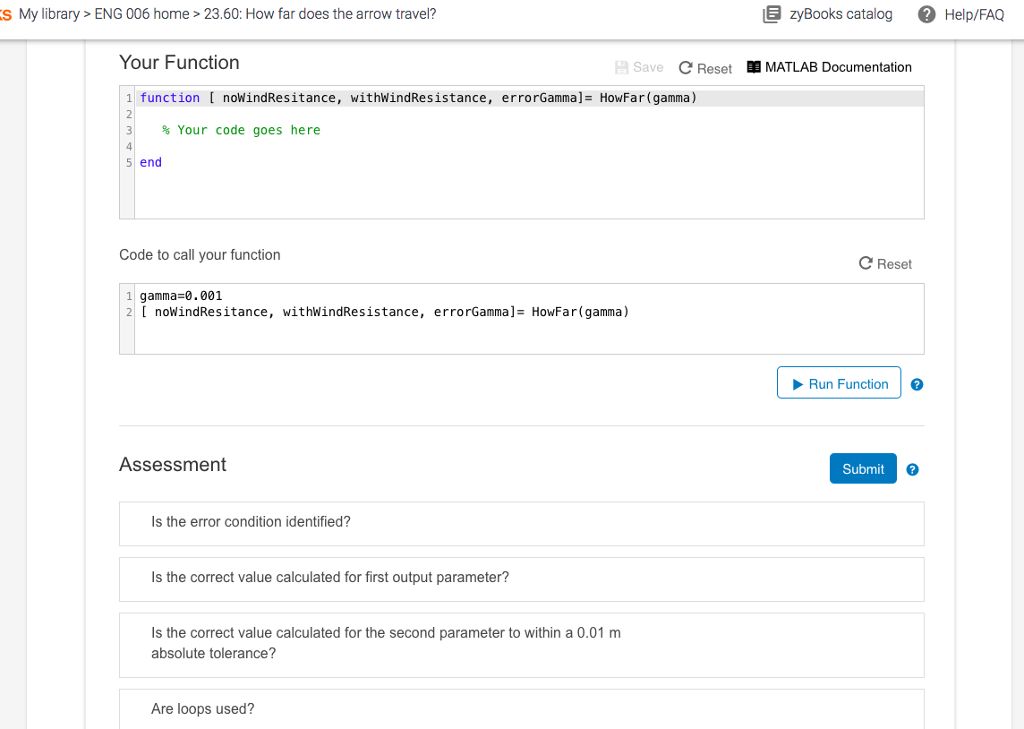Click help icon beside Run Function
This screenshot has width=1024, height=729.
point(917,385)
